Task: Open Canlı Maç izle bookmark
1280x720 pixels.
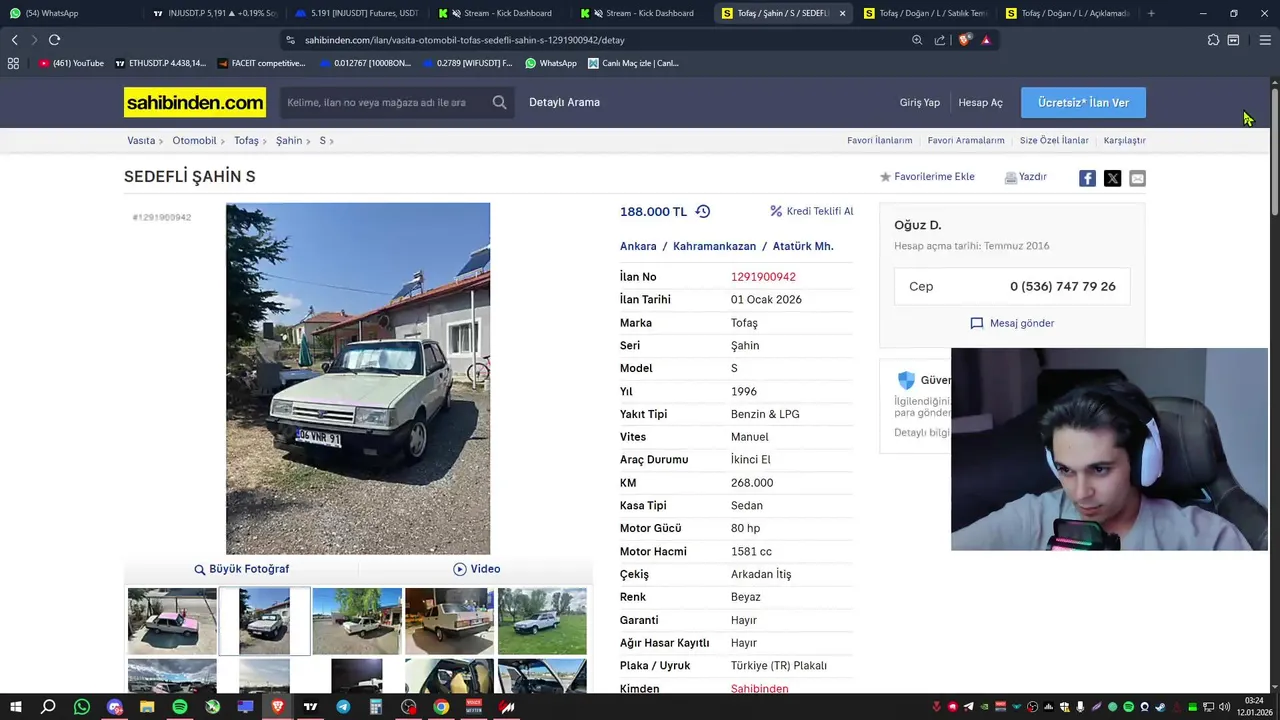Action: (x=633, y=63)
